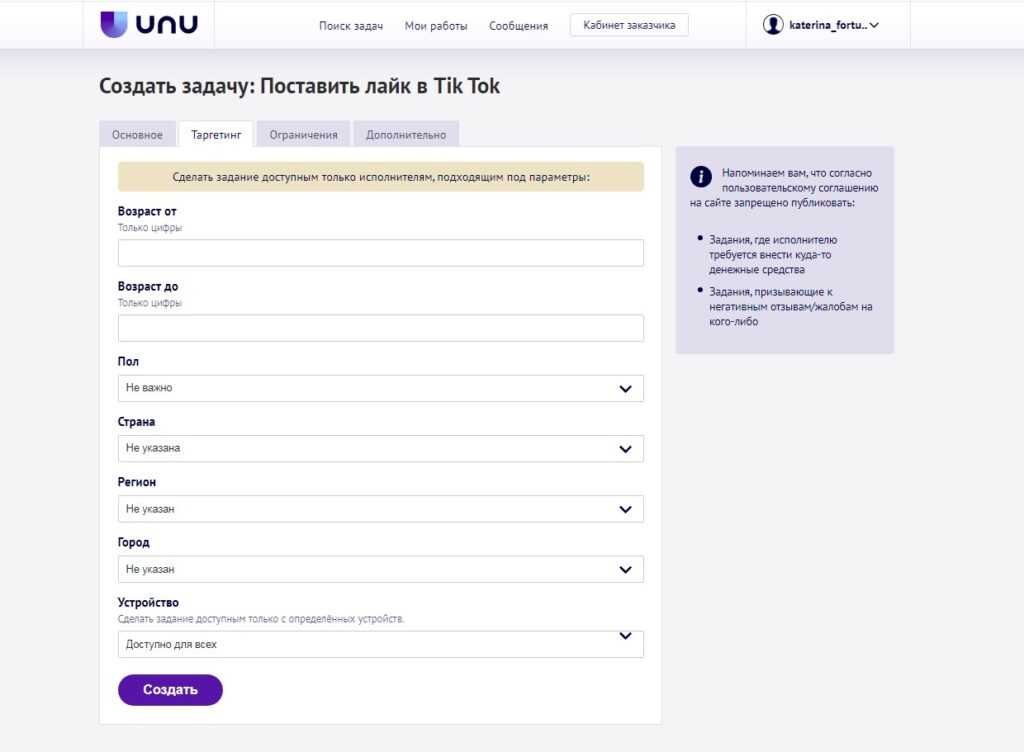Click the rule about денежные средства
The height and width of the screenshot is (752, 1024).
[773, 255]
